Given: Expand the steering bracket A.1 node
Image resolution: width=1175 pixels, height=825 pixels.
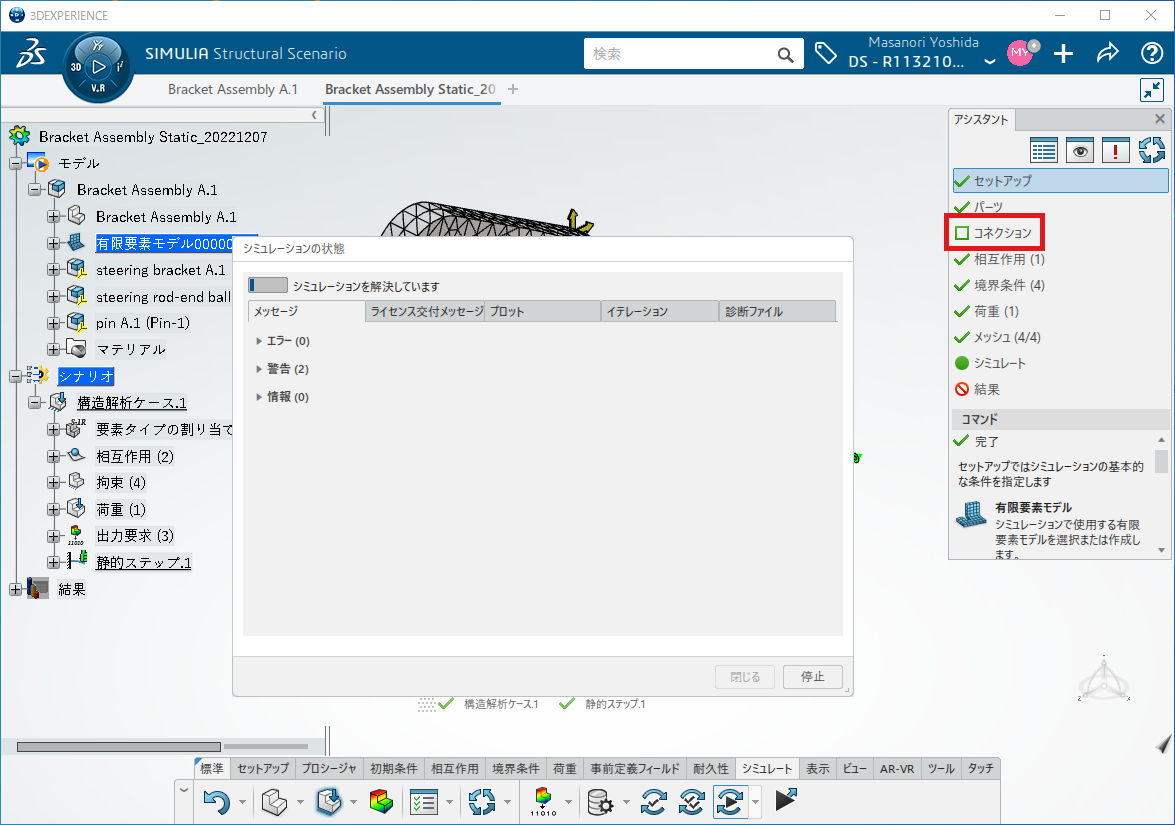Looking at the screenshot, I should coord(53,270).
